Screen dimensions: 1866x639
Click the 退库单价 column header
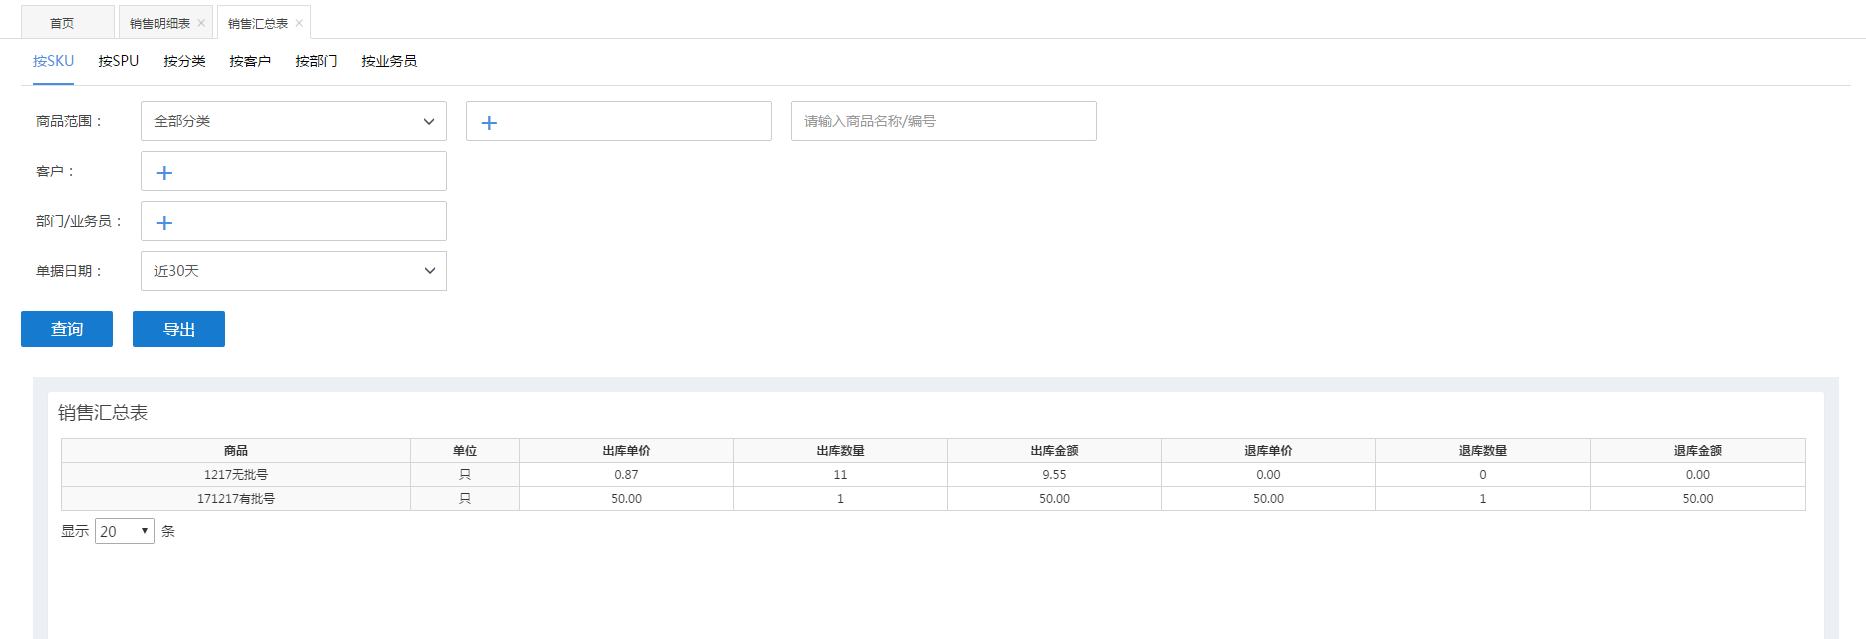[x=1269, y=451]
